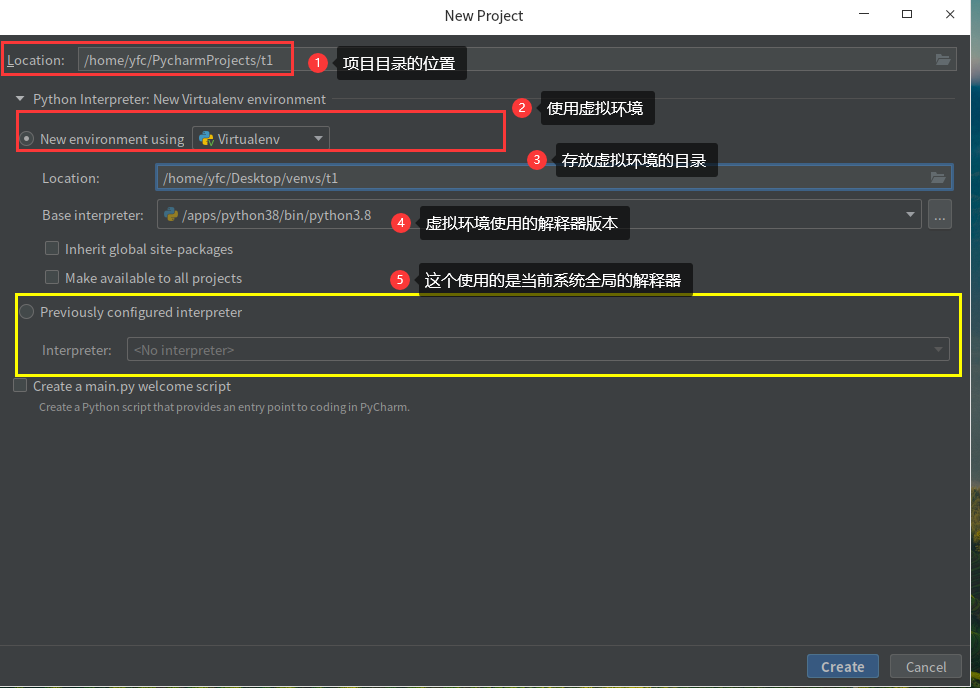This screenshot has height=688, width=980.
Task: Click the base interpreter ellipsis button
Action: [939, 214]
